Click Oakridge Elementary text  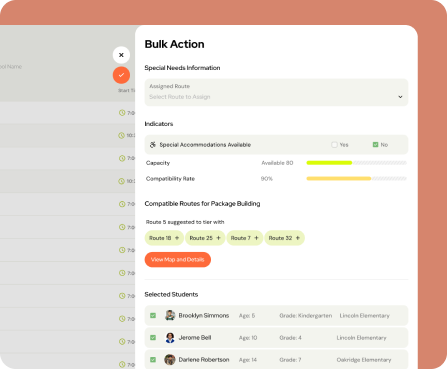pyautogui.click(x=364, y=360)
